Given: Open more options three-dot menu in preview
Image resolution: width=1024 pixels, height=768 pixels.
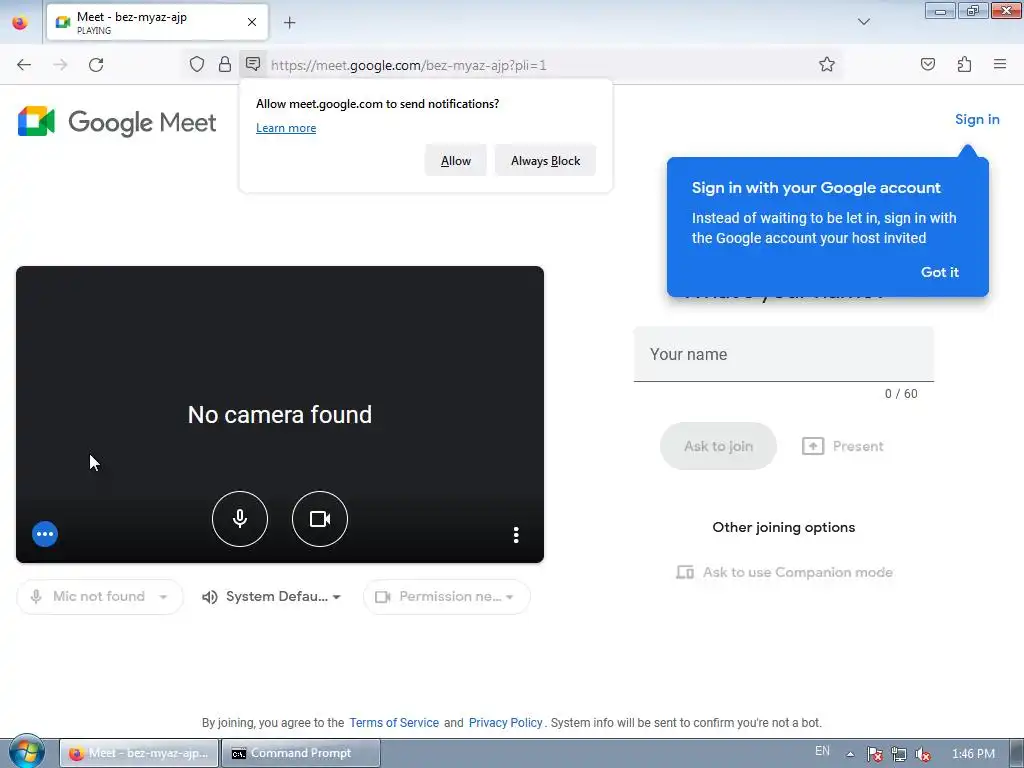Looking at the screenshot, I should tap(516, 535).
